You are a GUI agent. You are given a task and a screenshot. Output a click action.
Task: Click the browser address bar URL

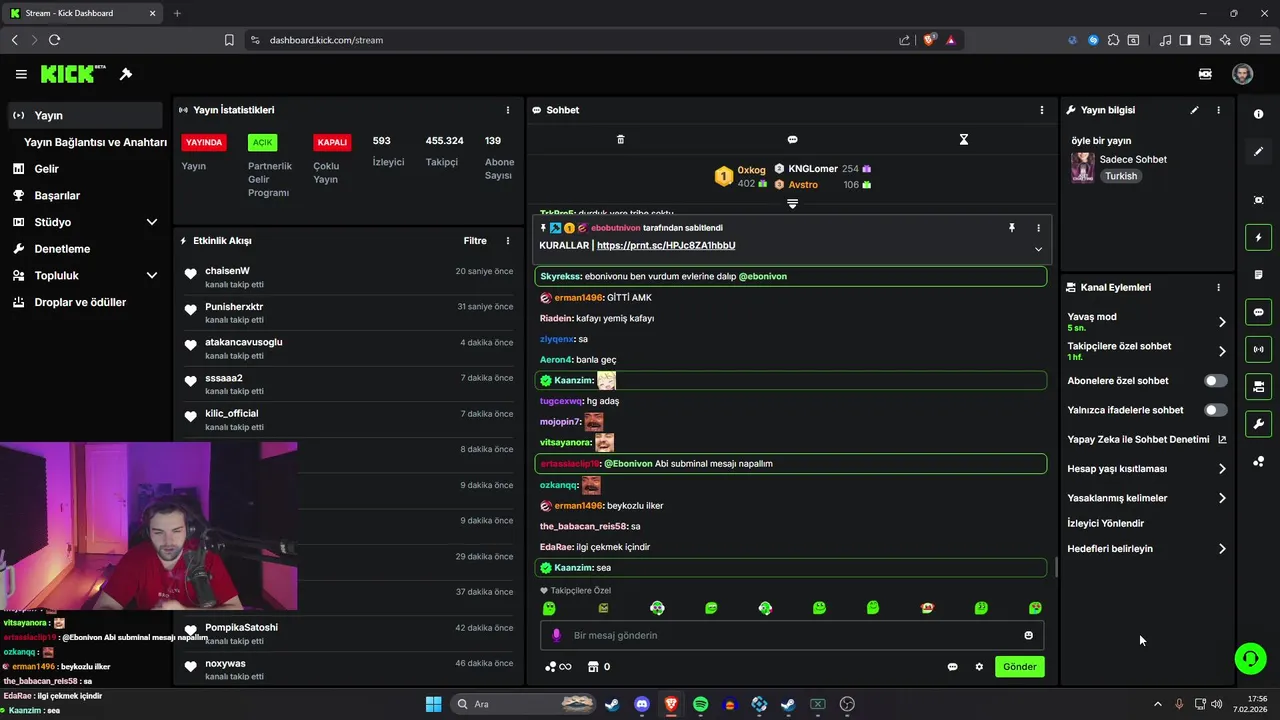coord(326,40)
